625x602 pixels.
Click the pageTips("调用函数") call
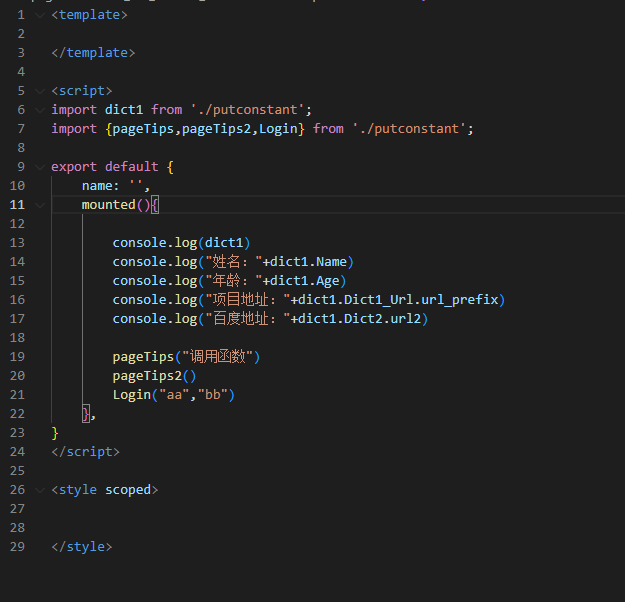click(186, 357)
